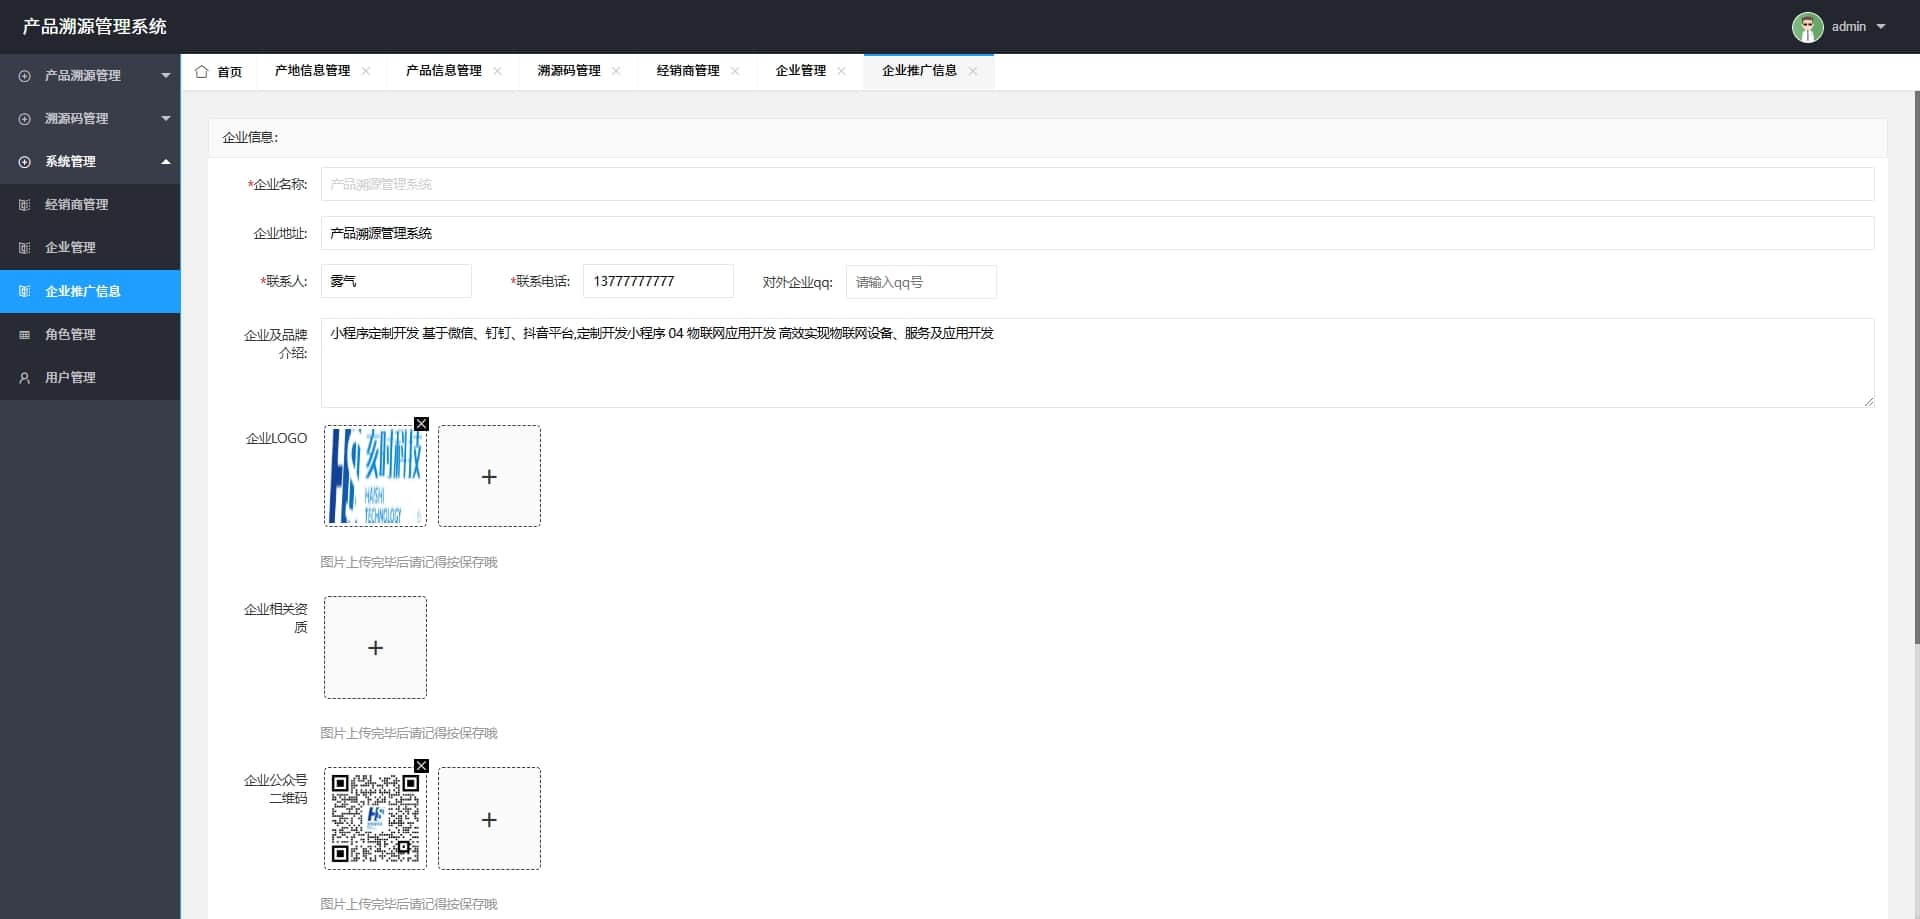Click the 企业LOGO thumbnail image
The height and width of the screenshot is (919, 1920).
point(375,476)
